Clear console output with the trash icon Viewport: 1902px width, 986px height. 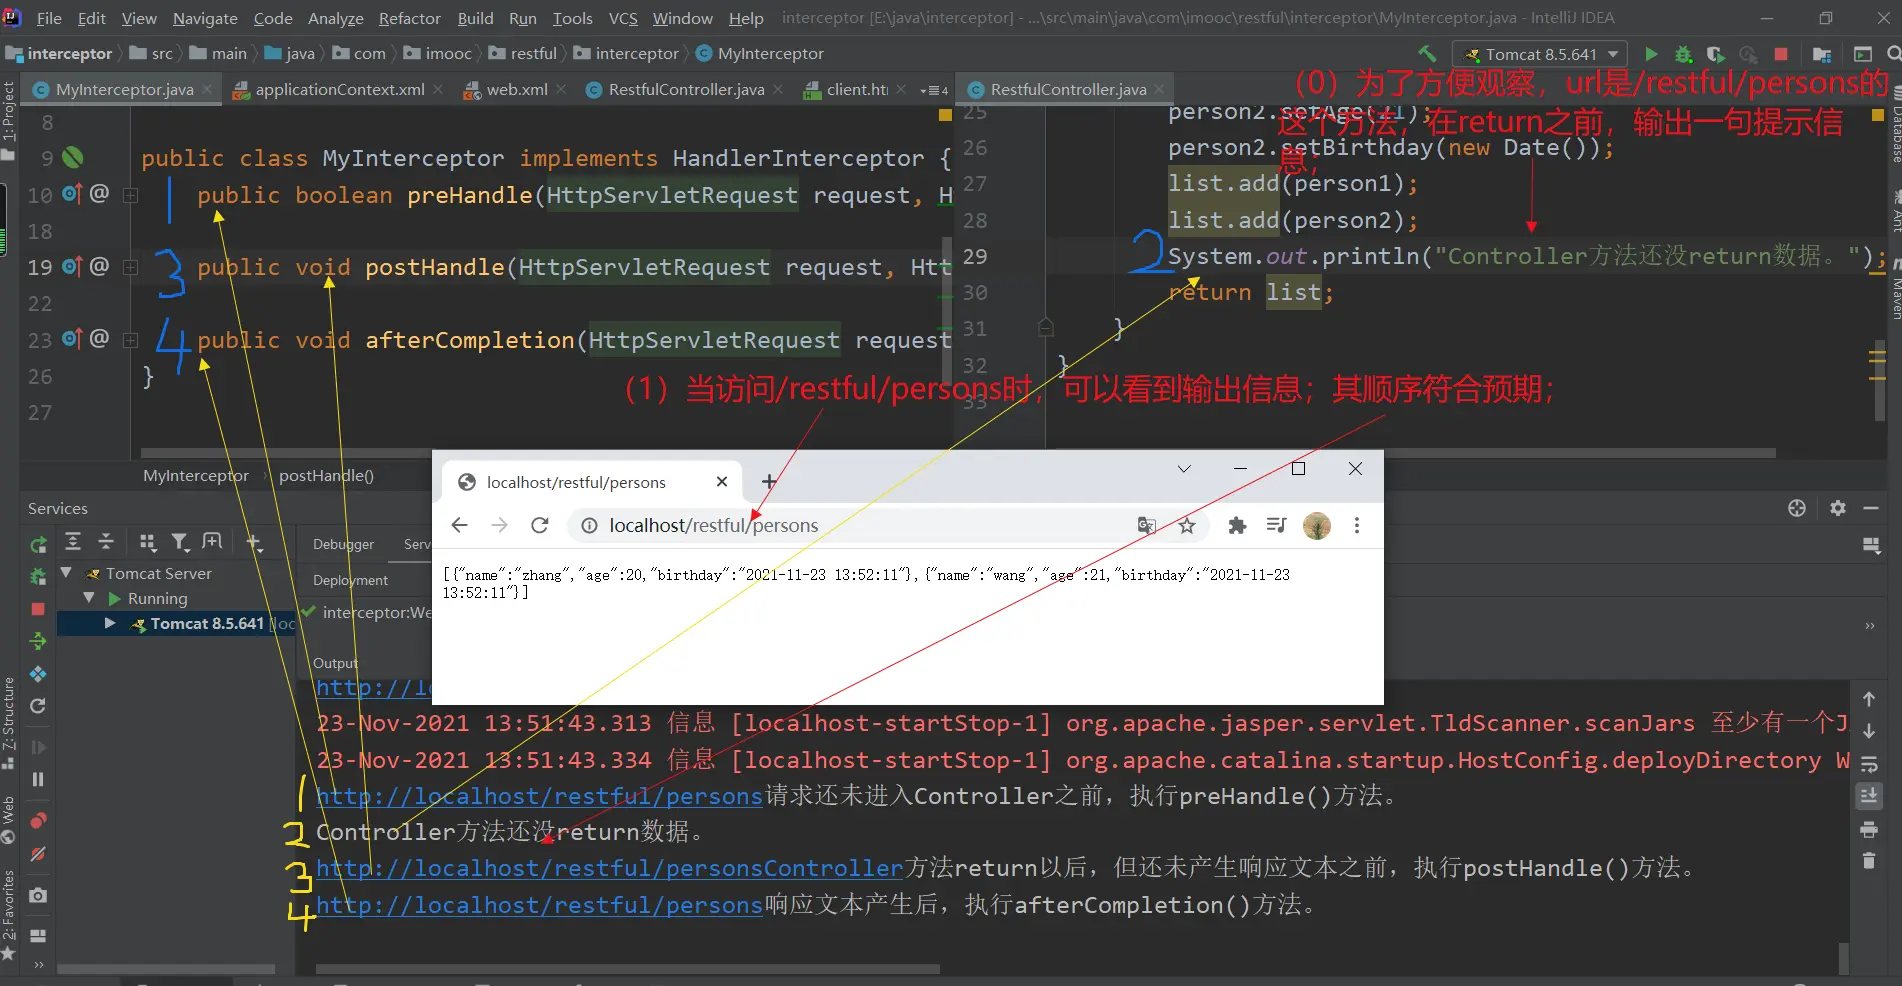click(1868, 861)
